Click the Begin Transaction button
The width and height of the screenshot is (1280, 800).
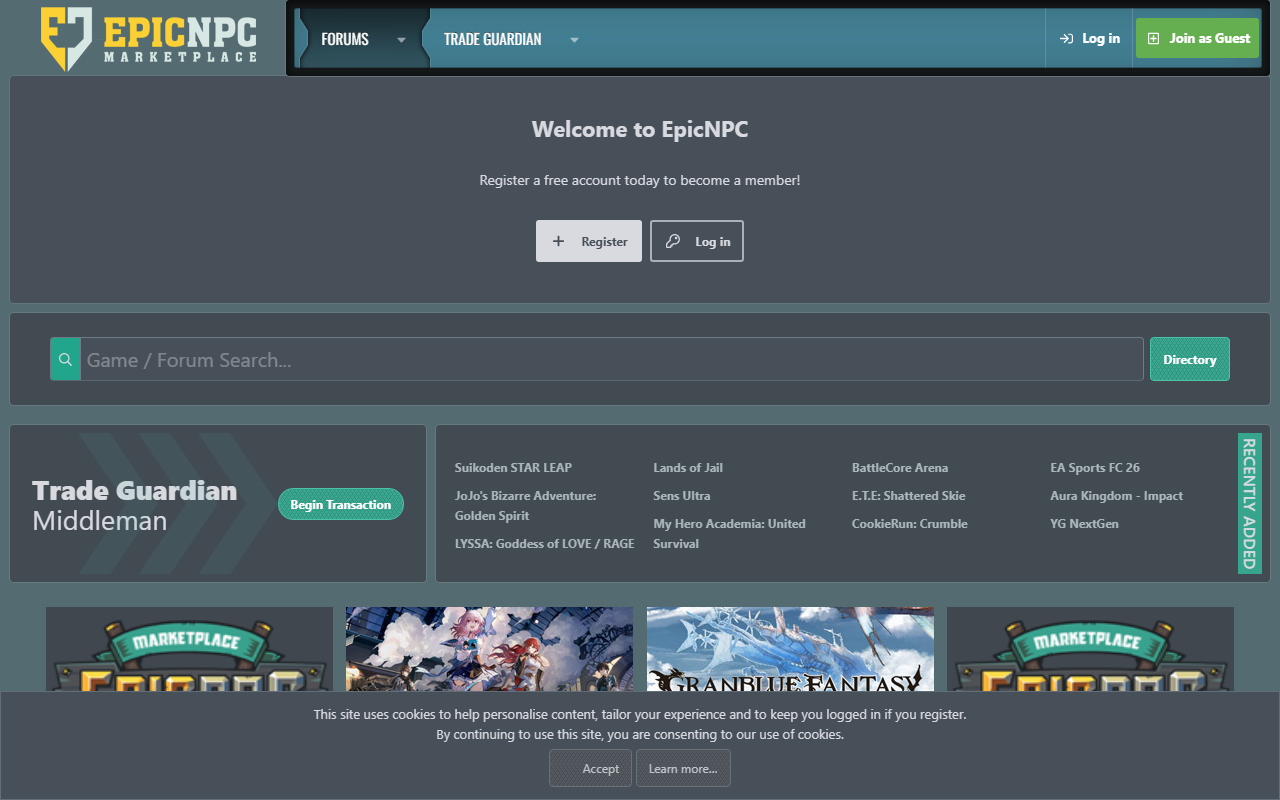pos(341,504)
